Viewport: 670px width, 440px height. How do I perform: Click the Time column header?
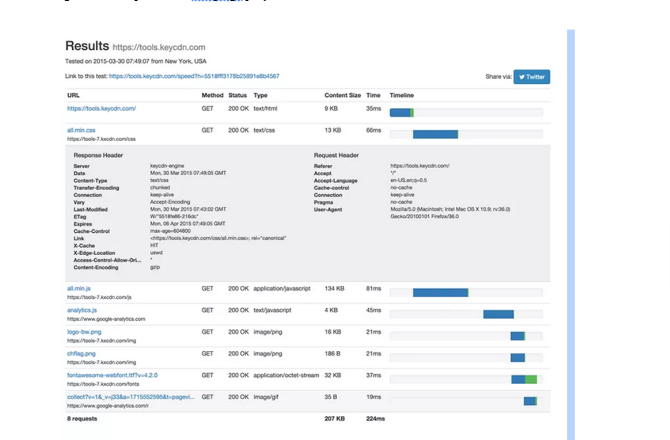tap(373, 95)
